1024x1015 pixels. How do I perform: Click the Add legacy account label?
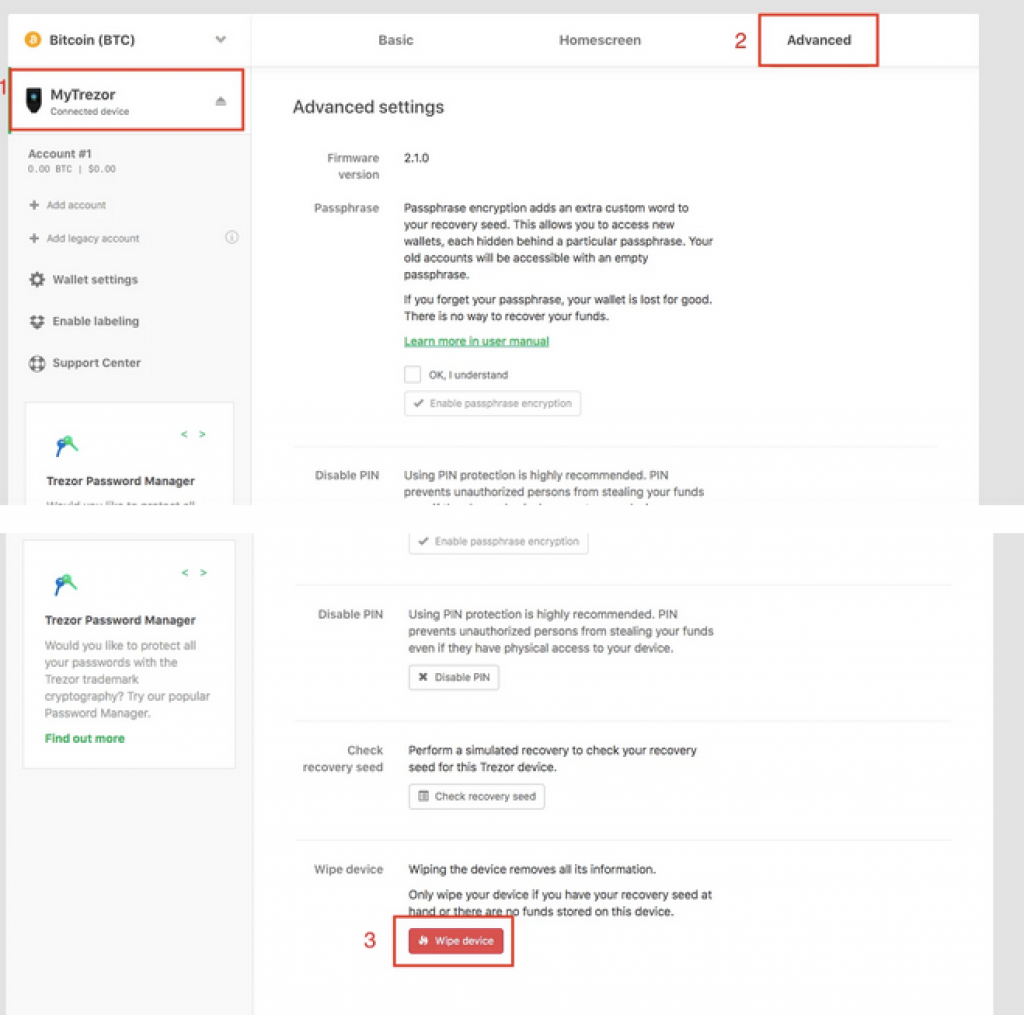click(x=93, y=238)
